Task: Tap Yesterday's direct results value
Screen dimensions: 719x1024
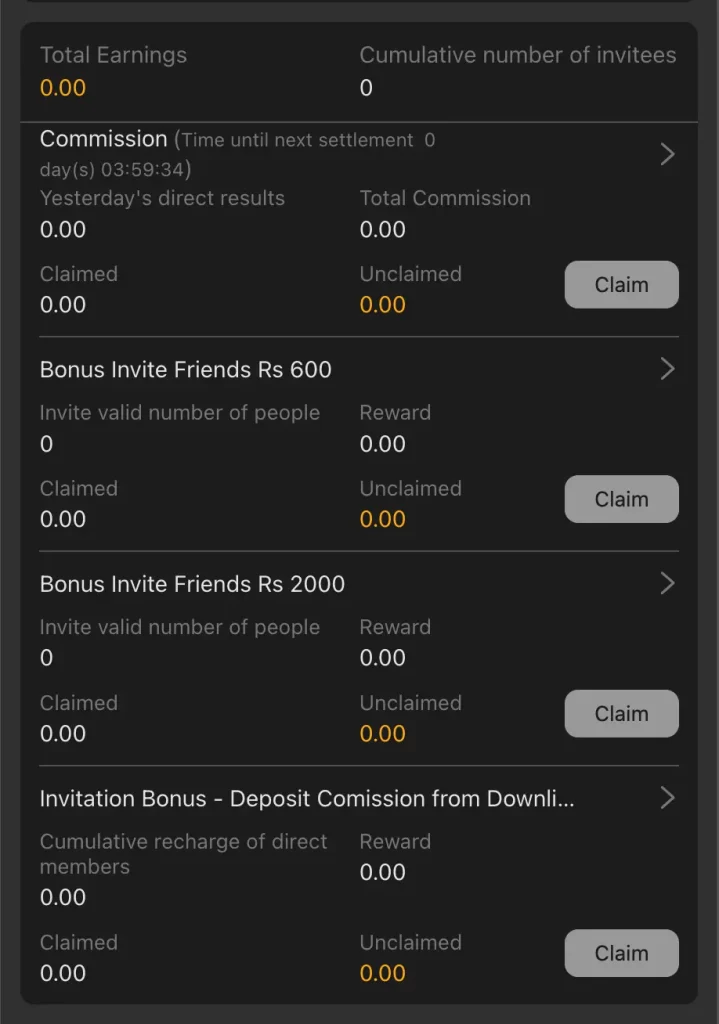Action: coord(63,230)
